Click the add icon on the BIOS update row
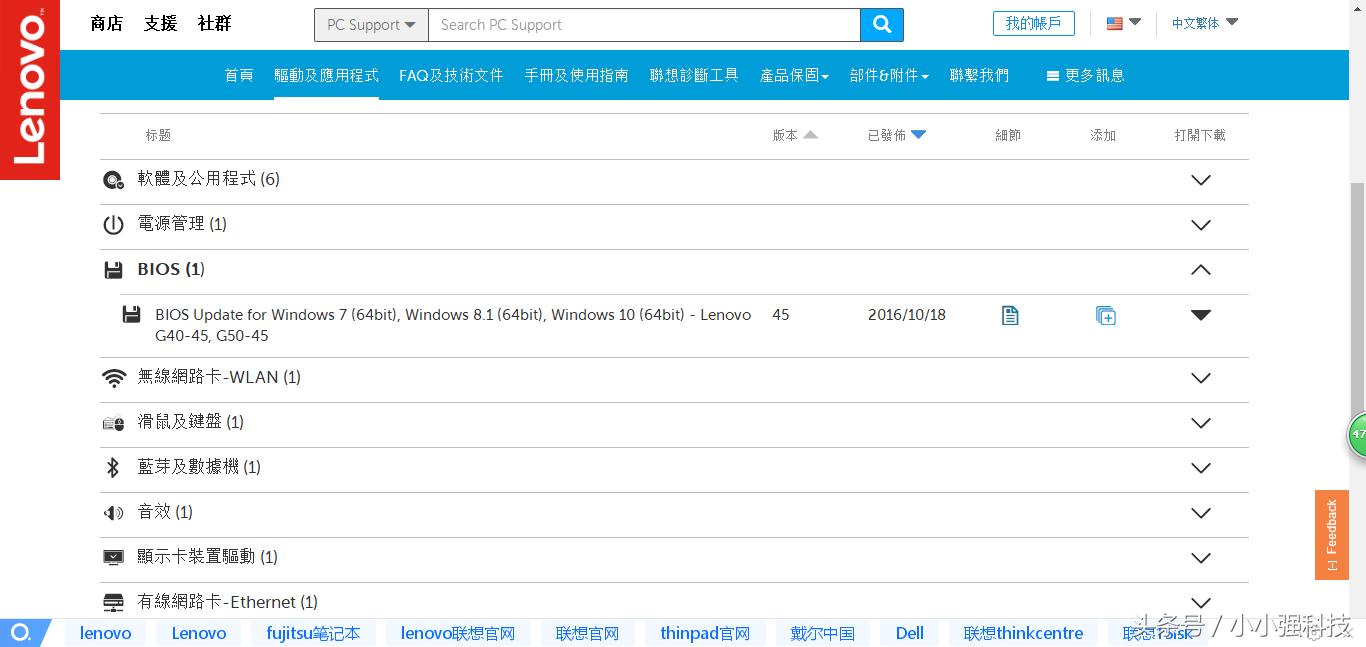This screenshot has width=1366, height=647. click(1105, 314)
